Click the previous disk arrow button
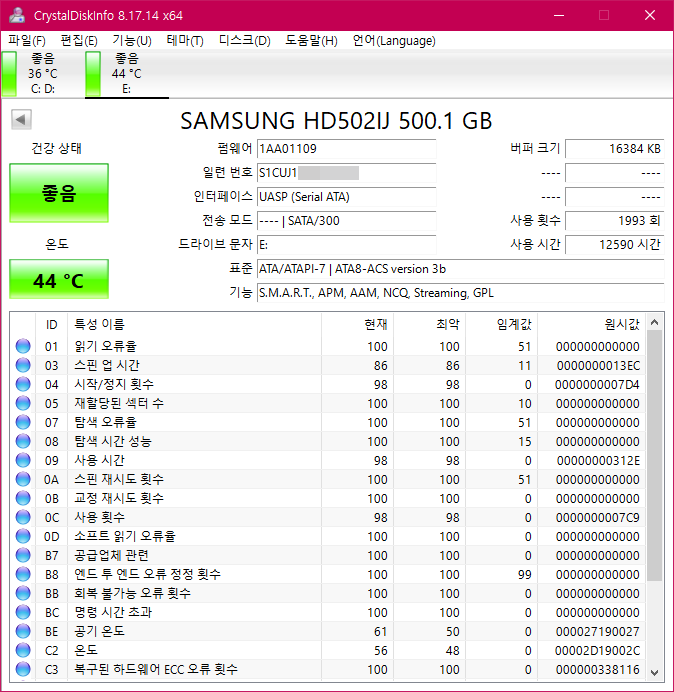Image resolution: width=674 pixels, height=692 pixels. click(x=21, y=119)
